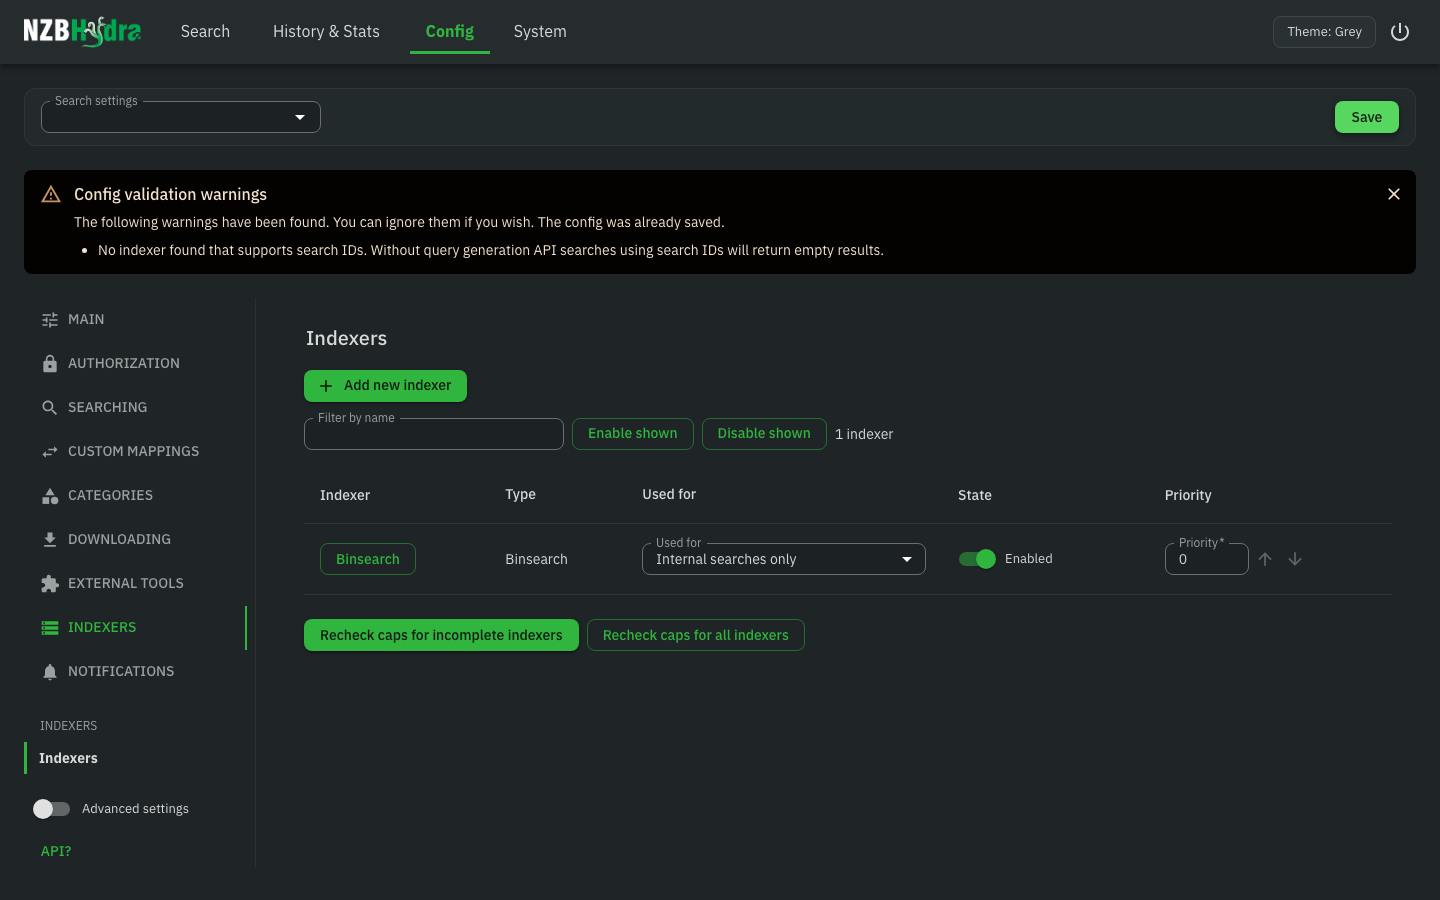Click Theme: Grey button
Image resolution: width=1440 pixels, height=900 pixels.
click(x=1324, y=32)
